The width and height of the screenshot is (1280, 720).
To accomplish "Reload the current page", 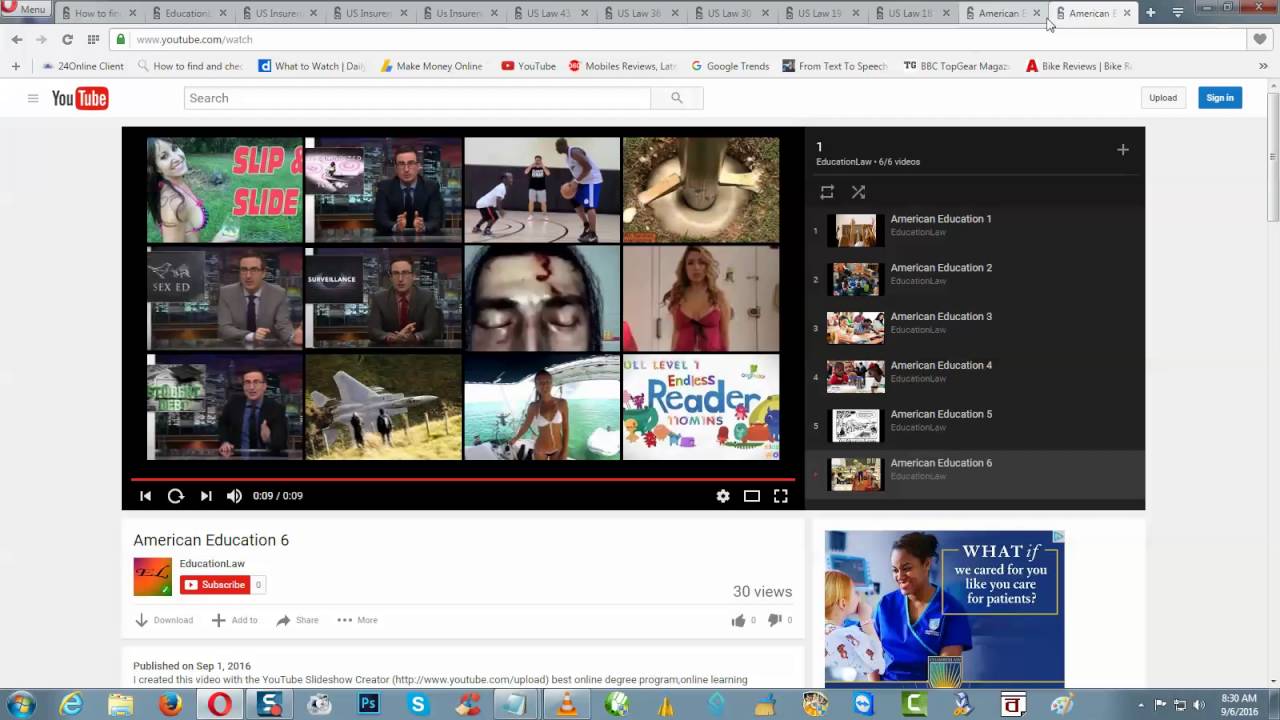I will pos(67,39).
